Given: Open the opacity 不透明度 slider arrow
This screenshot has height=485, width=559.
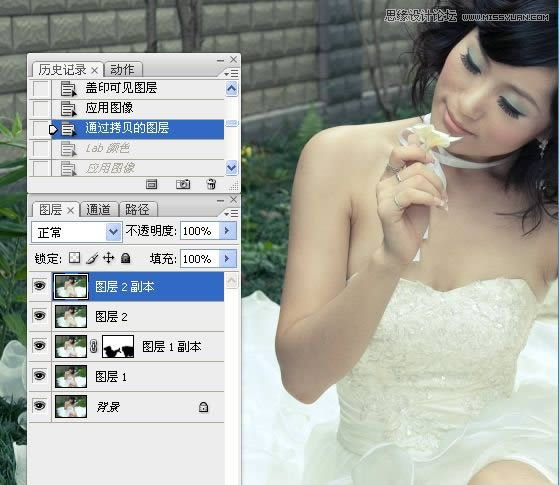Looking at the screenshot, I should coord(227,231).
